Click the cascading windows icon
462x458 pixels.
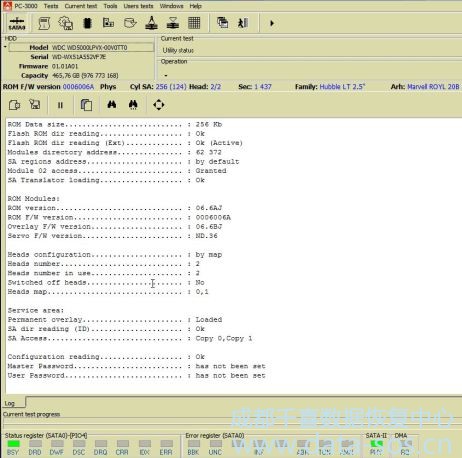tap(222, 23)
